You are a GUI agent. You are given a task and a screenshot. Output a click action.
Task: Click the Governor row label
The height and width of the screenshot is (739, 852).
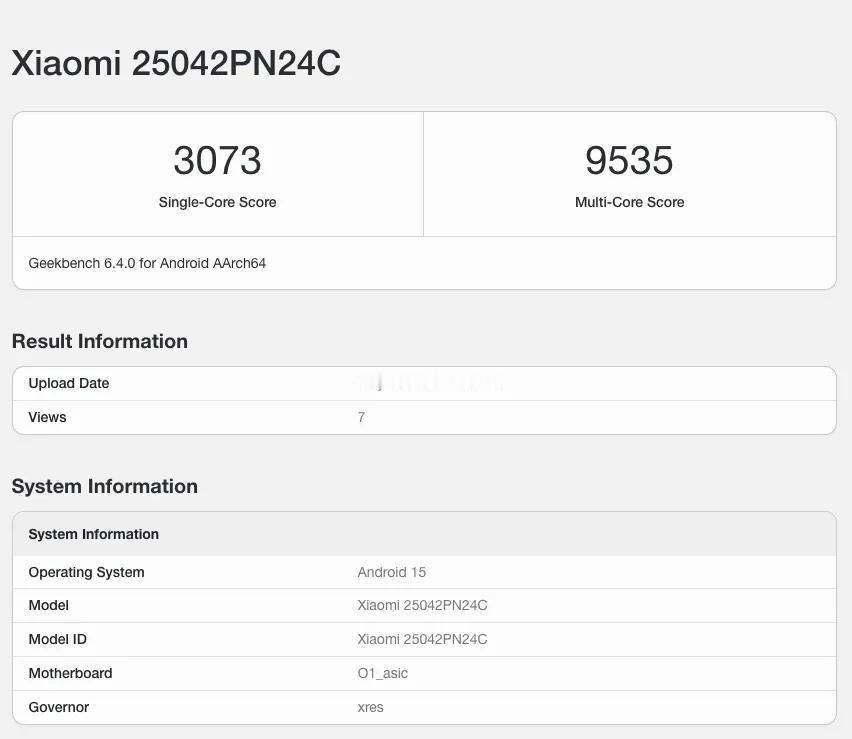59,707
